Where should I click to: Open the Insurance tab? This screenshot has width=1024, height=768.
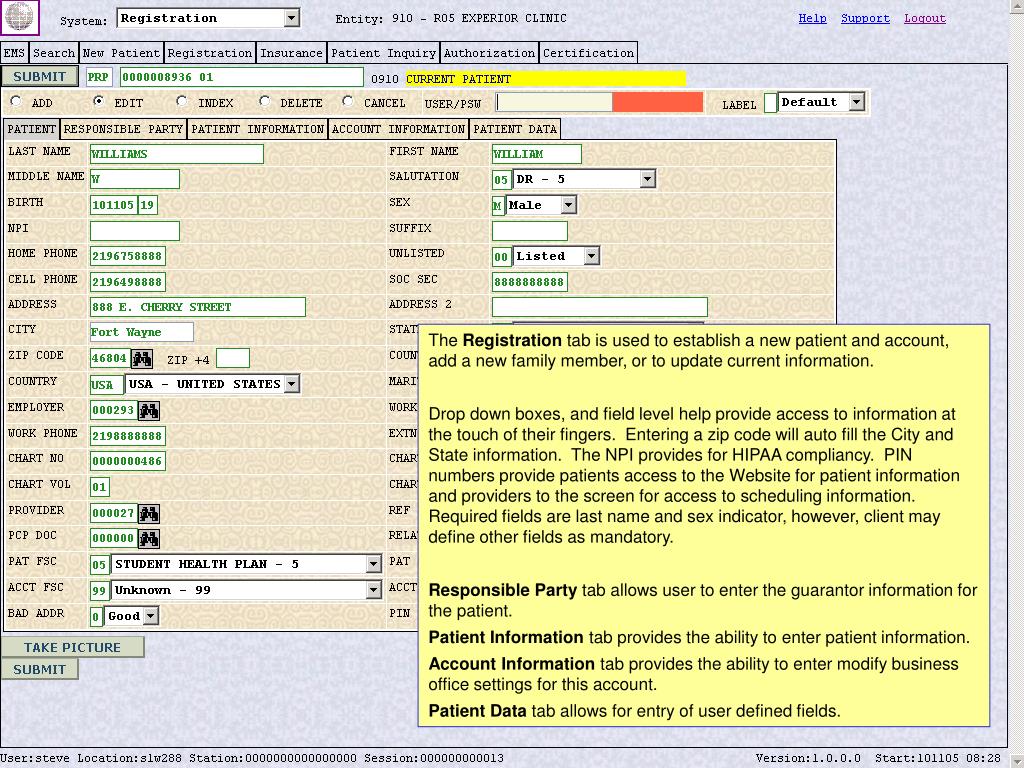pos(291,53)
